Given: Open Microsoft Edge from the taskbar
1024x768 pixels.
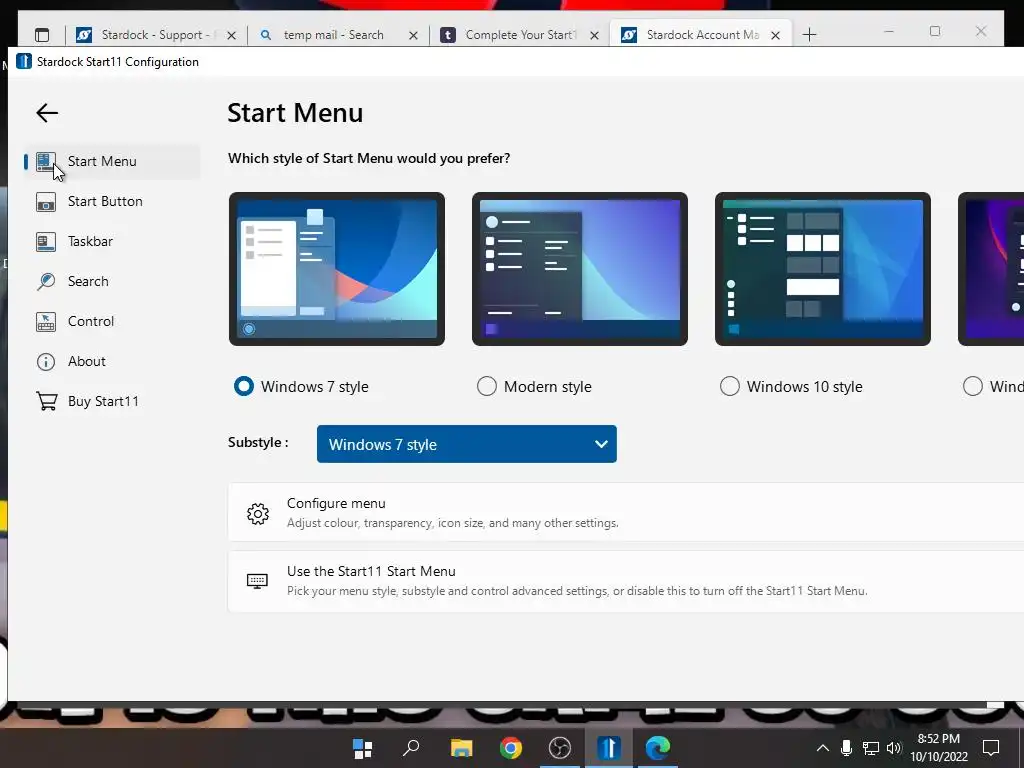Looking at the screenshot, I should click(658, 748).
